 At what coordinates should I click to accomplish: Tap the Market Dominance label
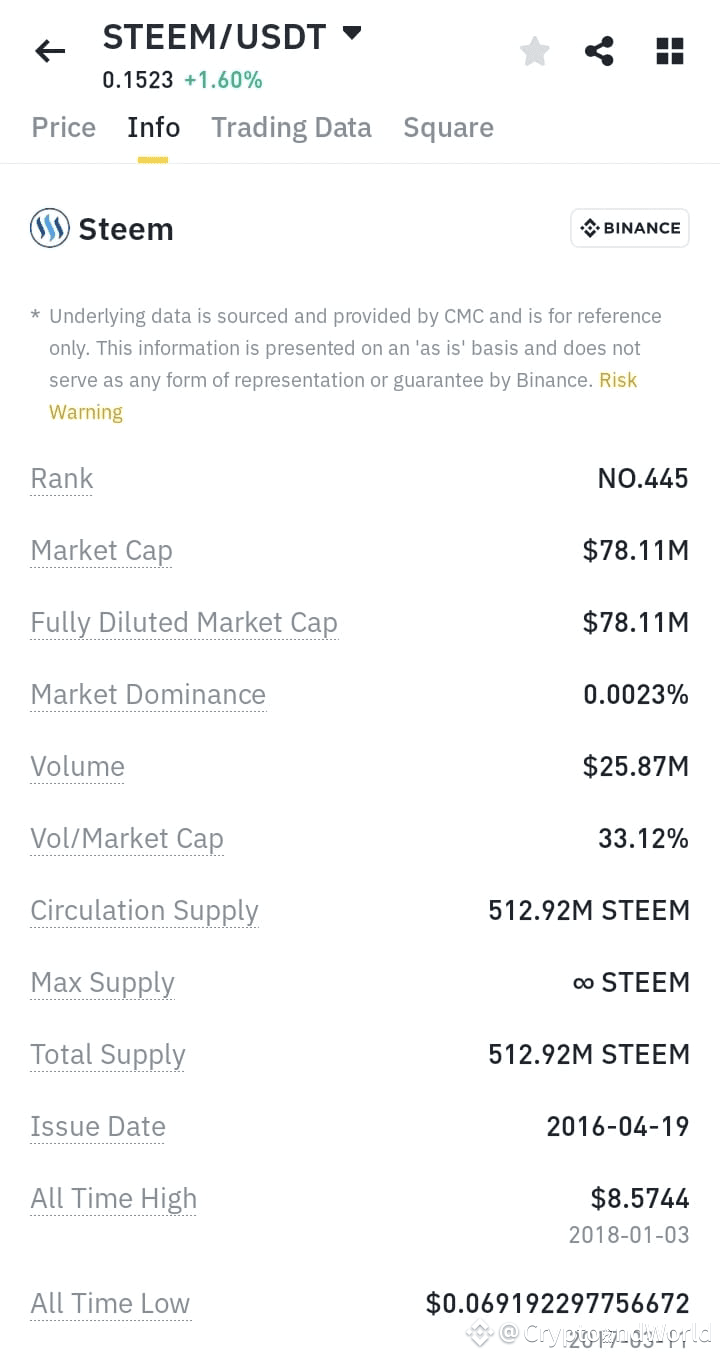pyautogui.click(x=148, y=695)
